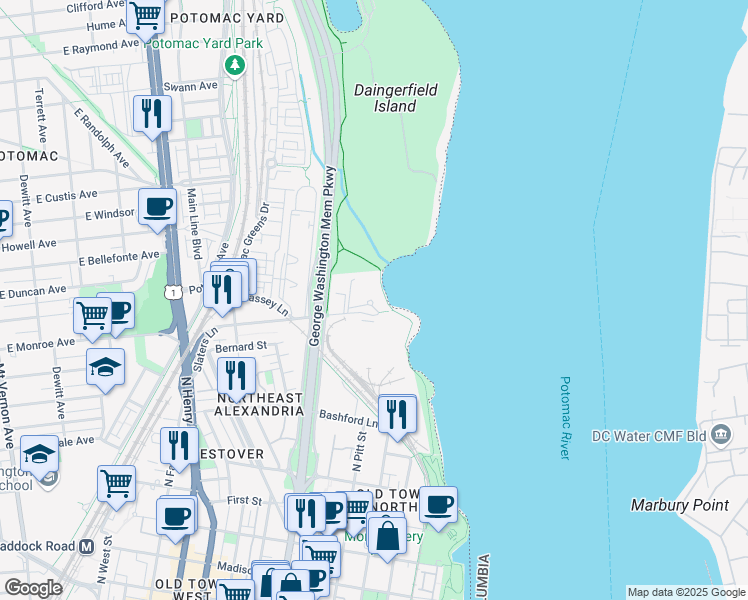Click the Bashford Ln street label
748x600 pixels.
(x=348, y=418)
